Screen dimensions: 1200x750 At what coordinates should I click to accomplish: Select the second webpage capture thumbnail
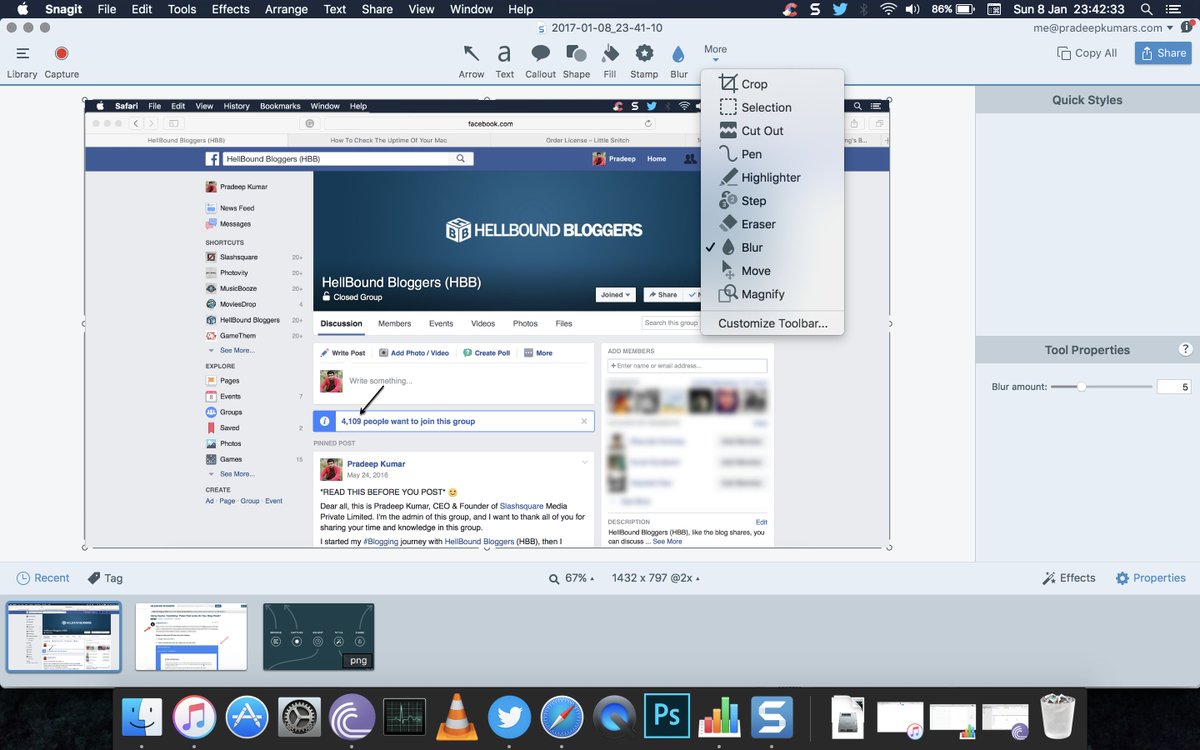pyautogui.click(x=191, y=636)
